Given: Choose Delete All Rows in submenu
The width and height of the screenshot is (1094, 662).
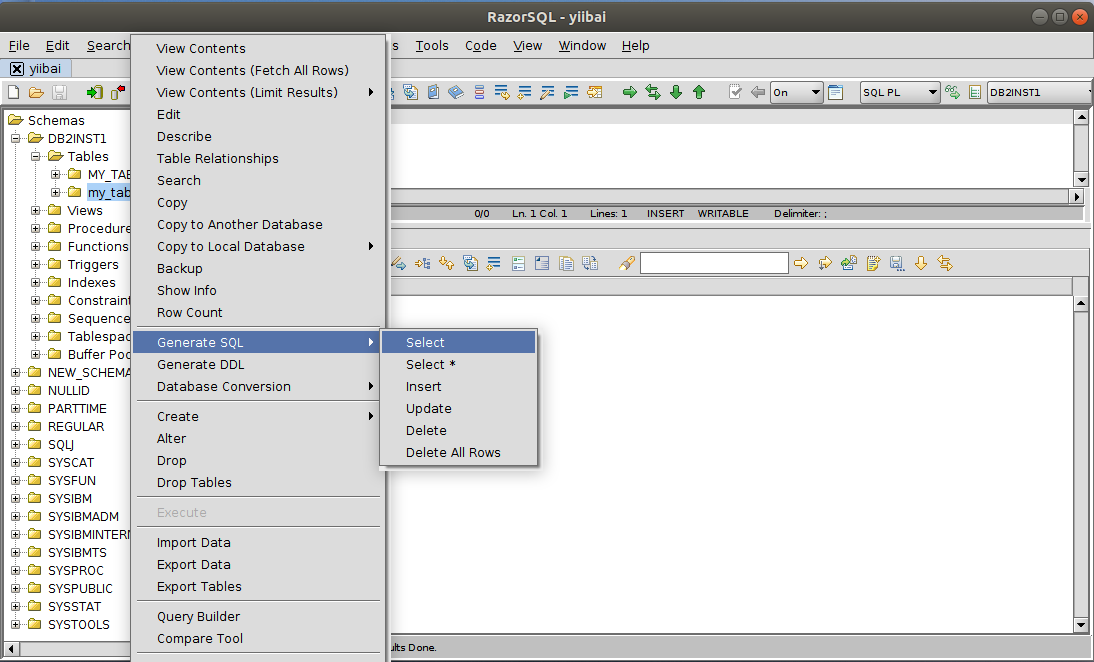Looking at the screenshot, I should [x=453, y=452].
